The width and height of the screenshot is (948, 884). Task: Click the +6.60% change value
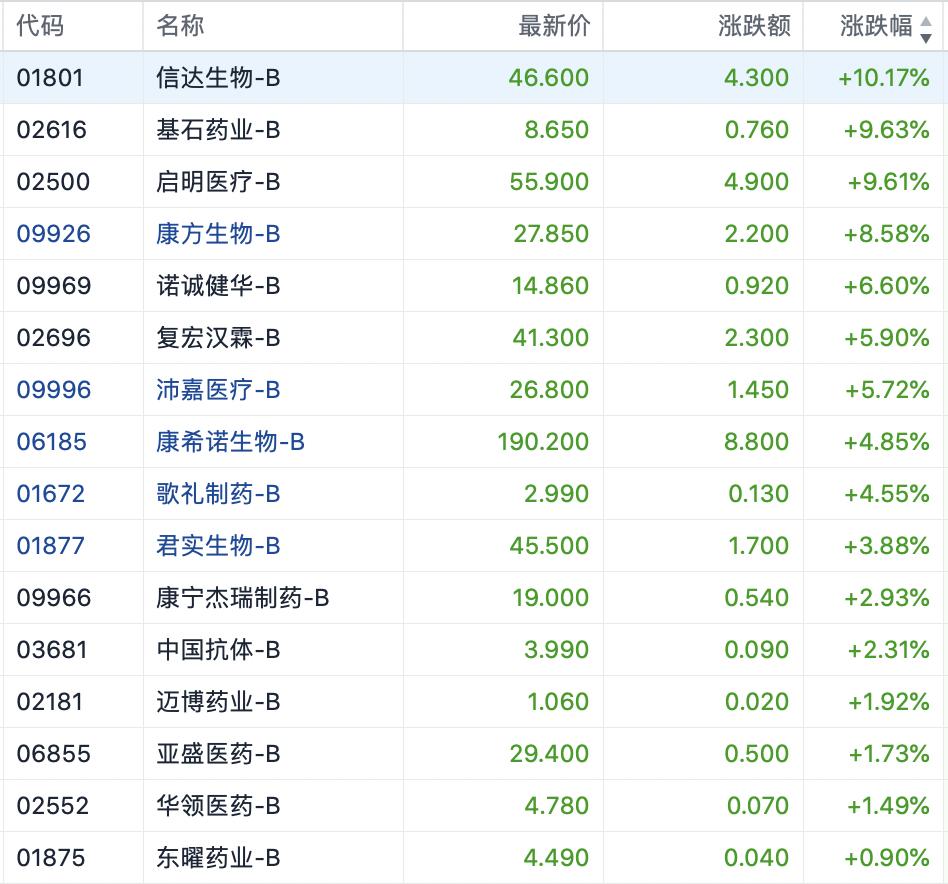(887, 286)
